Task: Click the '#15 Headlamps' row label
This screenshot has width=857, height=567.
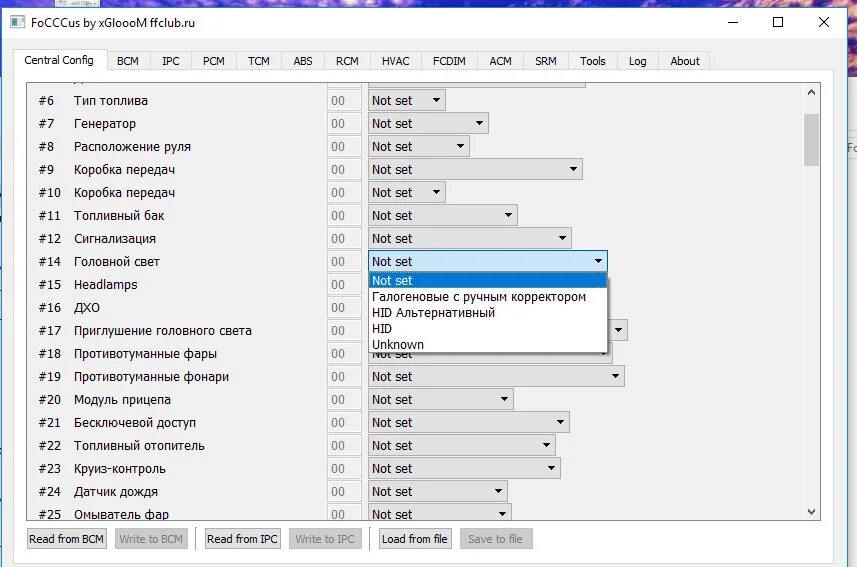Action: (x=88, y=285)
